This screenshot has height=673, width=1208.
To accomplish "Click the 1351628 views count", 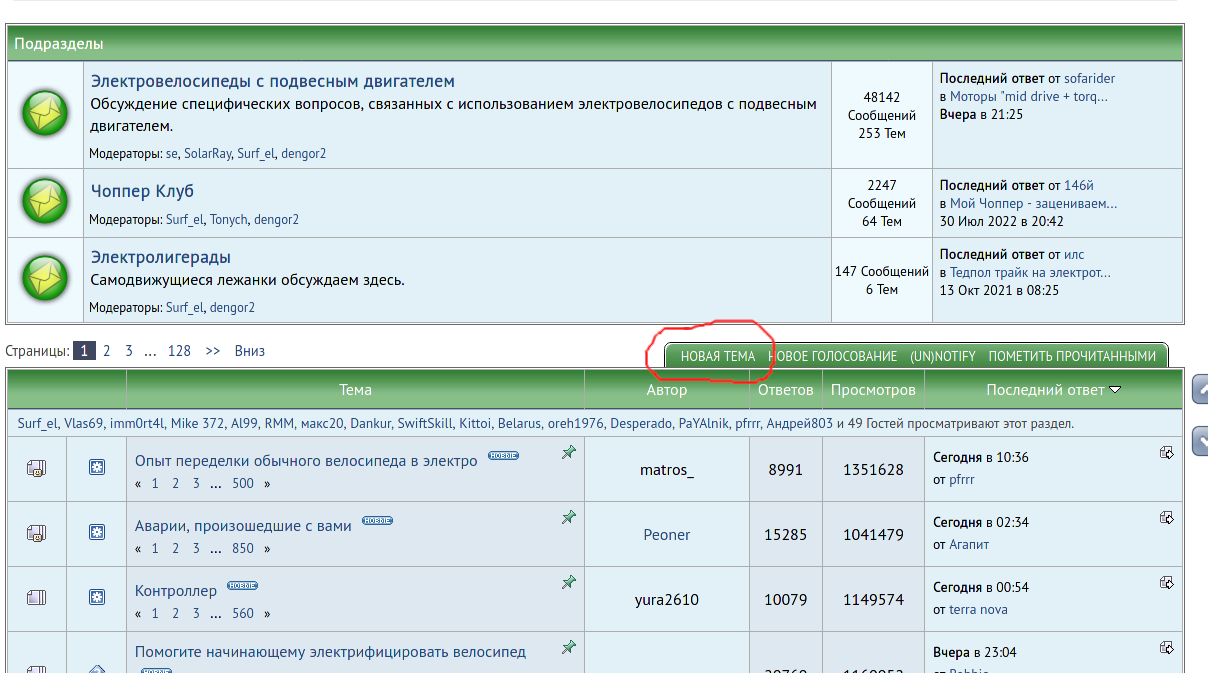I will [873, 469].
